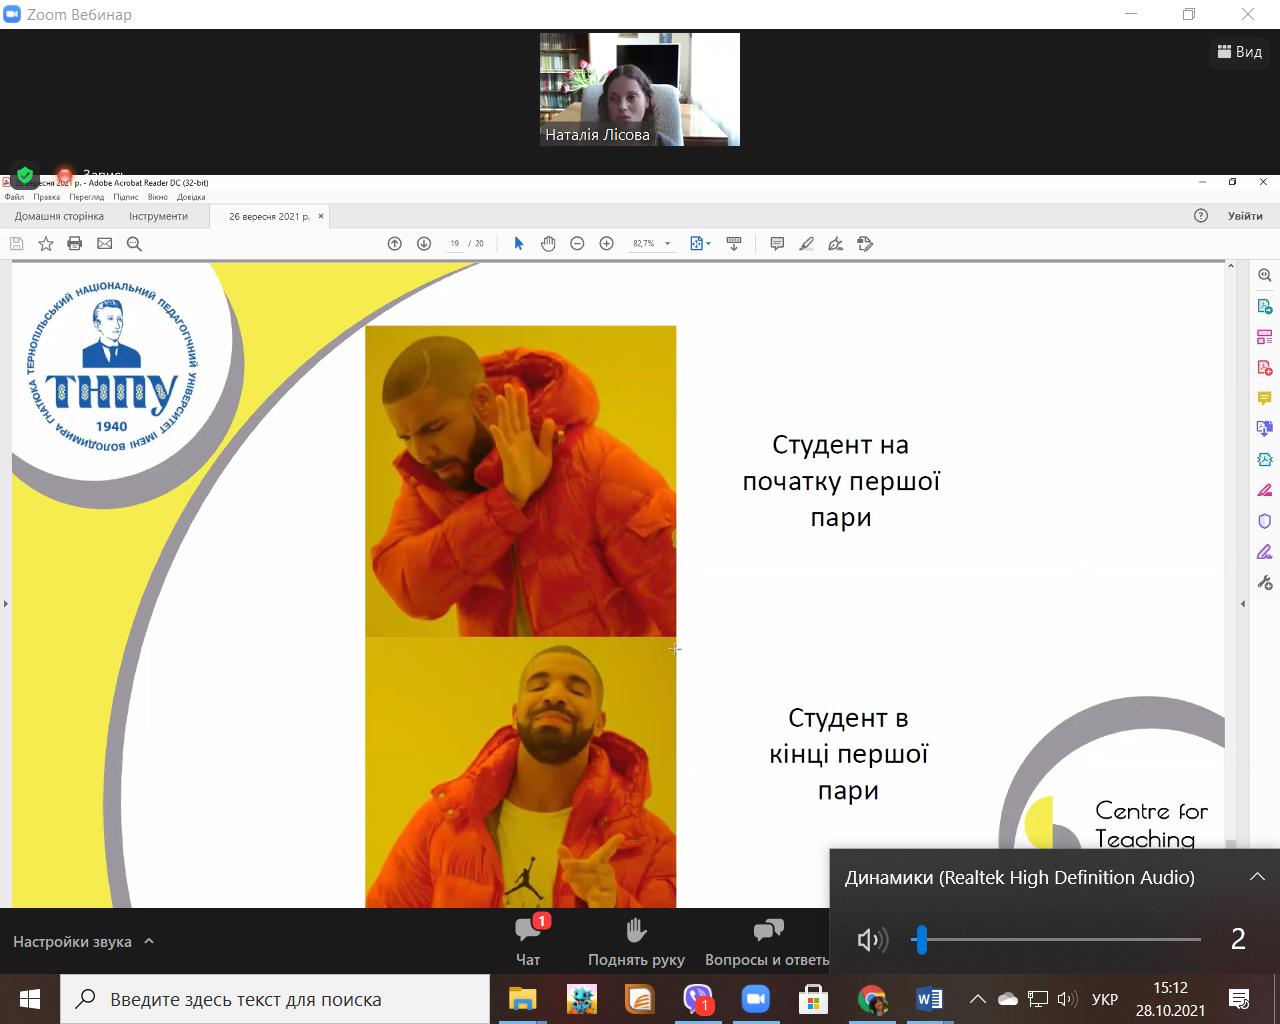Viewport: 1280px width, 1024px height.
Task: Open the zoom percentage dropdown
Action: 668,244
